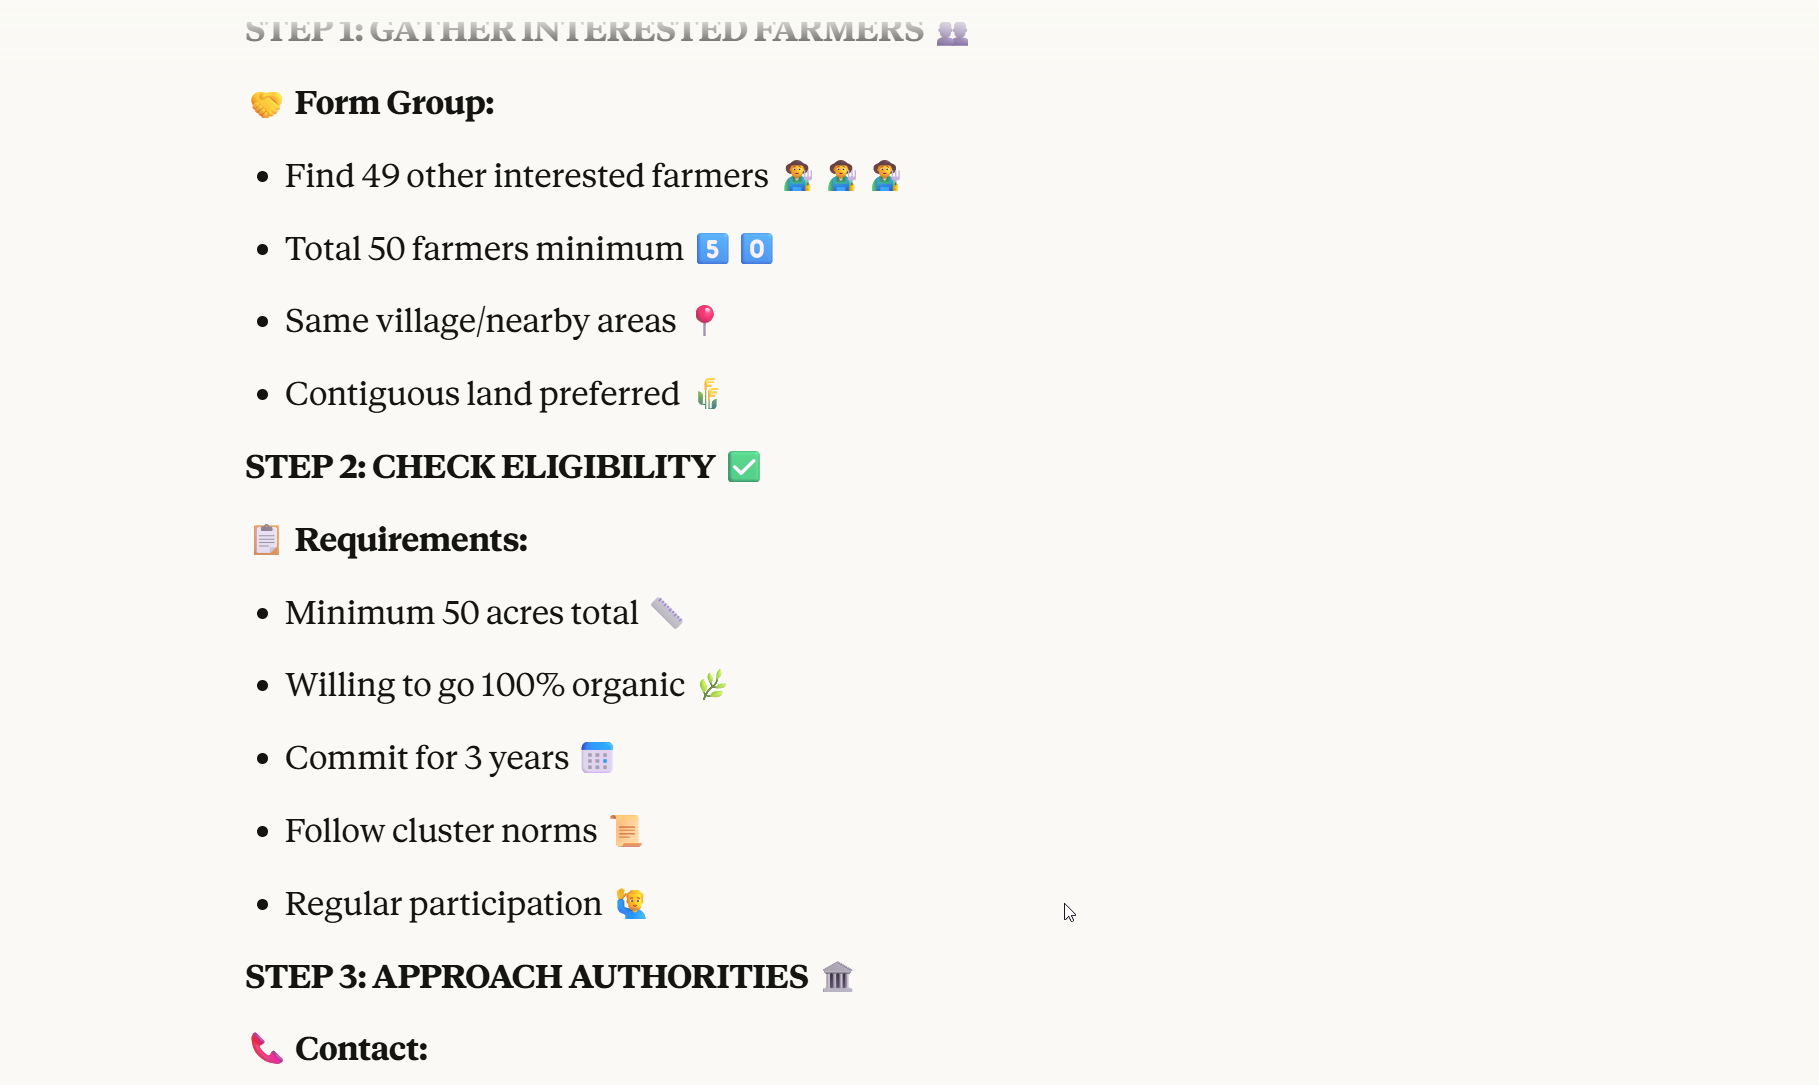1819x1085 pixels.
Task: Click the "Requirements:" subheading text
Action: pos(411,540)
